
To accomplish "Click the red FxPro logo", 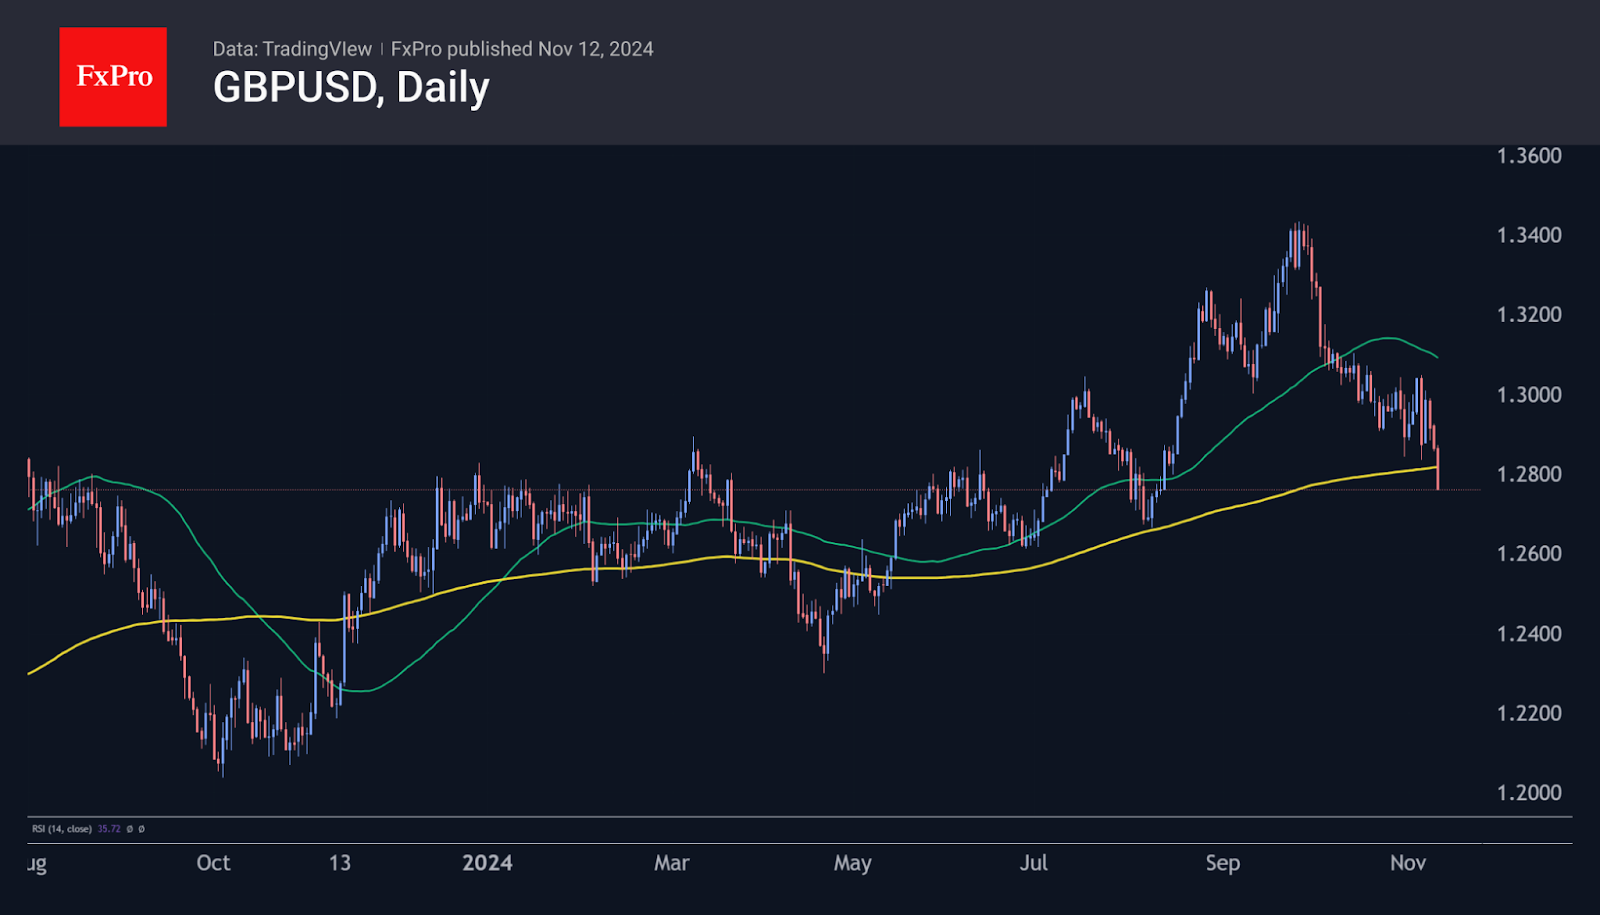I will pyautogui.click(x=113, y=77).
